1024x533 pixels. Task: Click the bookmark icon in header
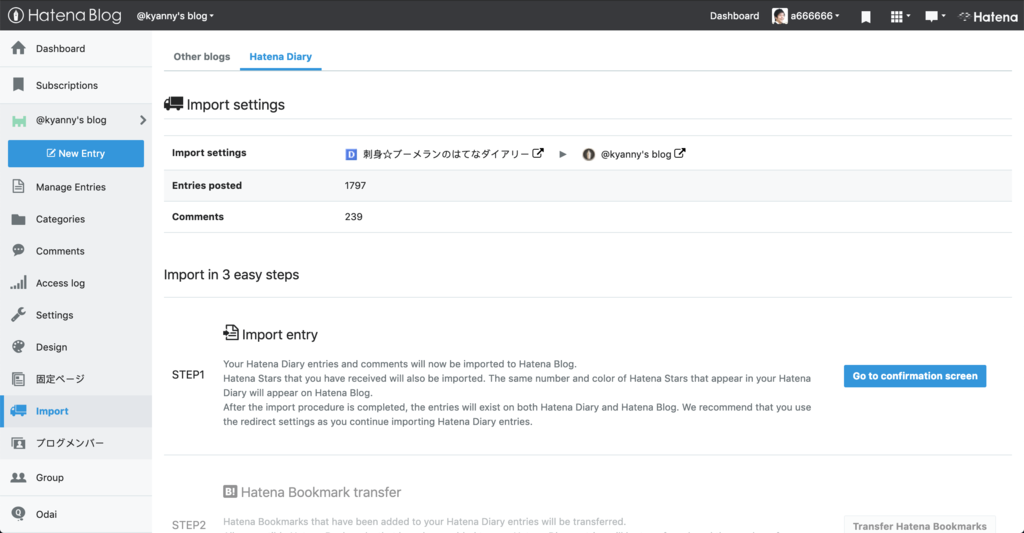pyautogui.click(x=866, y=16)
